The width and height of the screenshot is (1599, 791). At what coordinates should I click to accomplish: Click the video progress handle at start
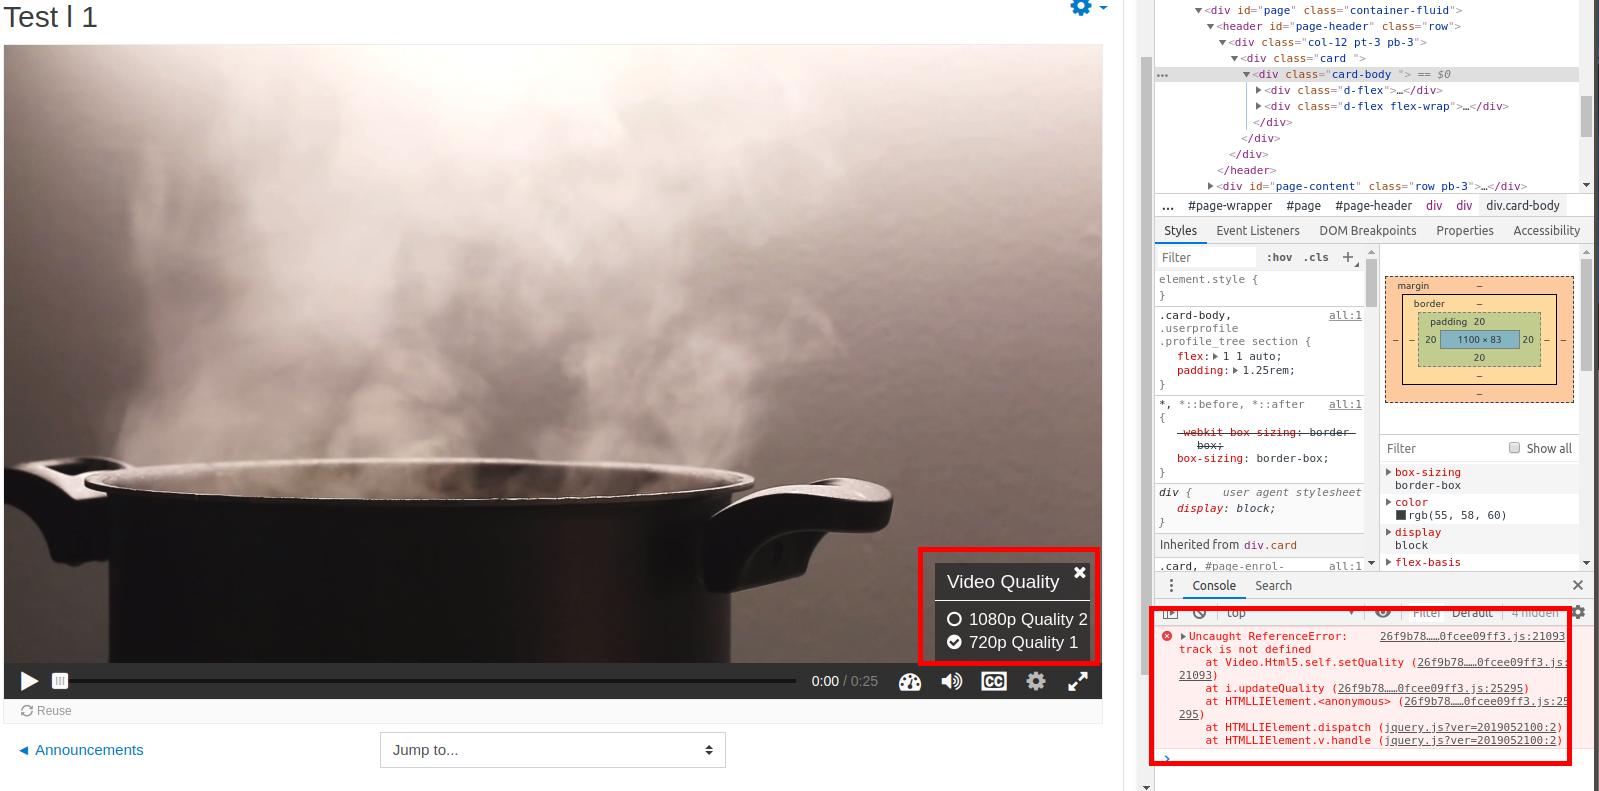pos(60,681)
